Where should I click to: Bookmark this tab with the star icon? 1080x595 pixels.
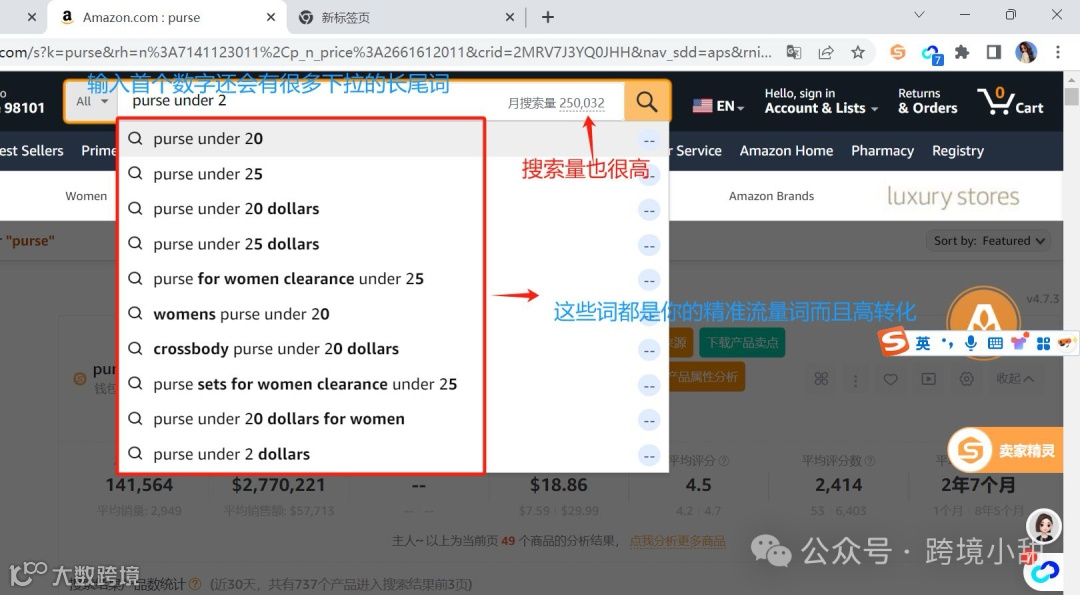pos(858,52)
